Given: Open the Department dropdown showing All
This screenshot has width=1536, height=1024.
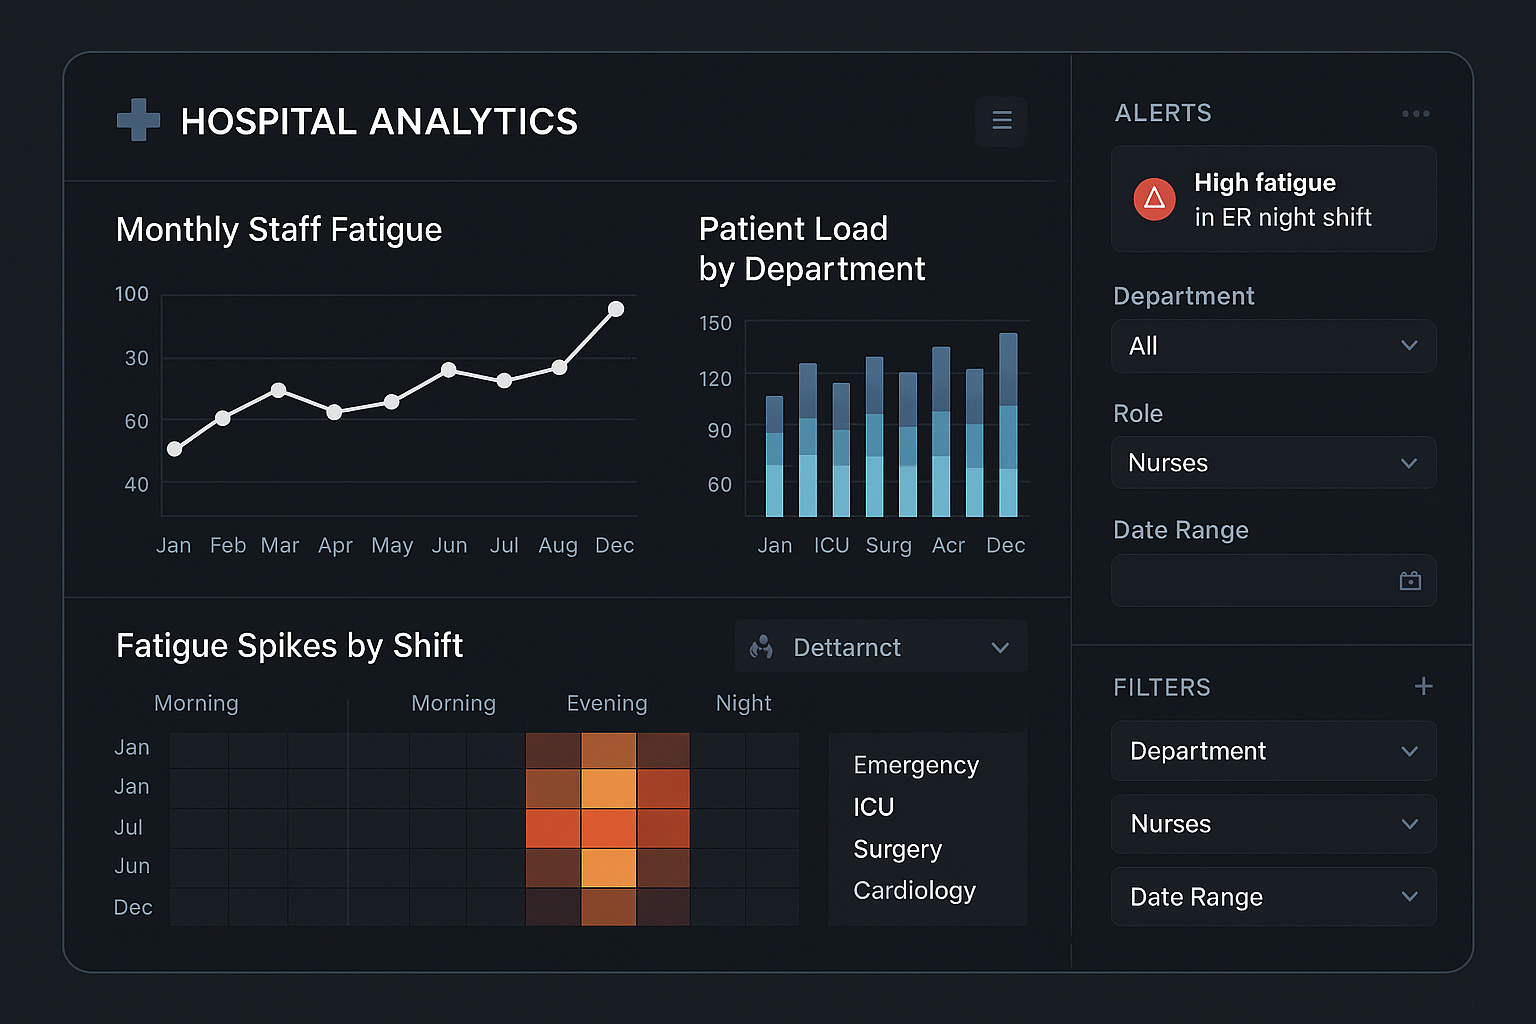Looking at the screenshot, I should tap(1273, 346).
